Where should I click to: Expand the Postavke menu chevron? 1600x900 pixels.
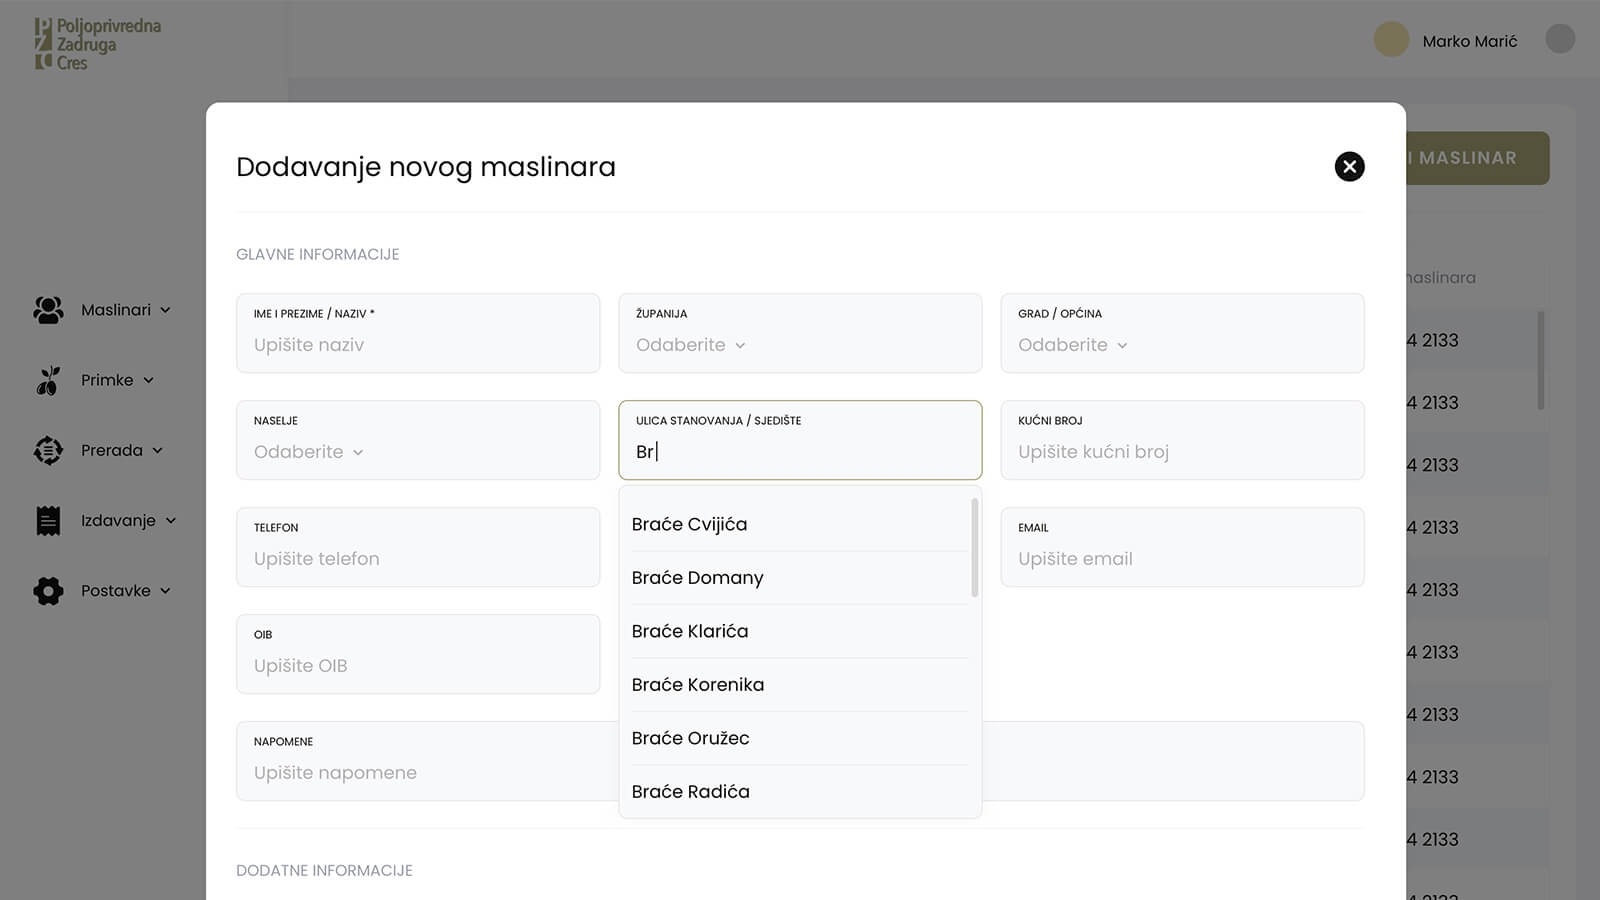[165, 590]
